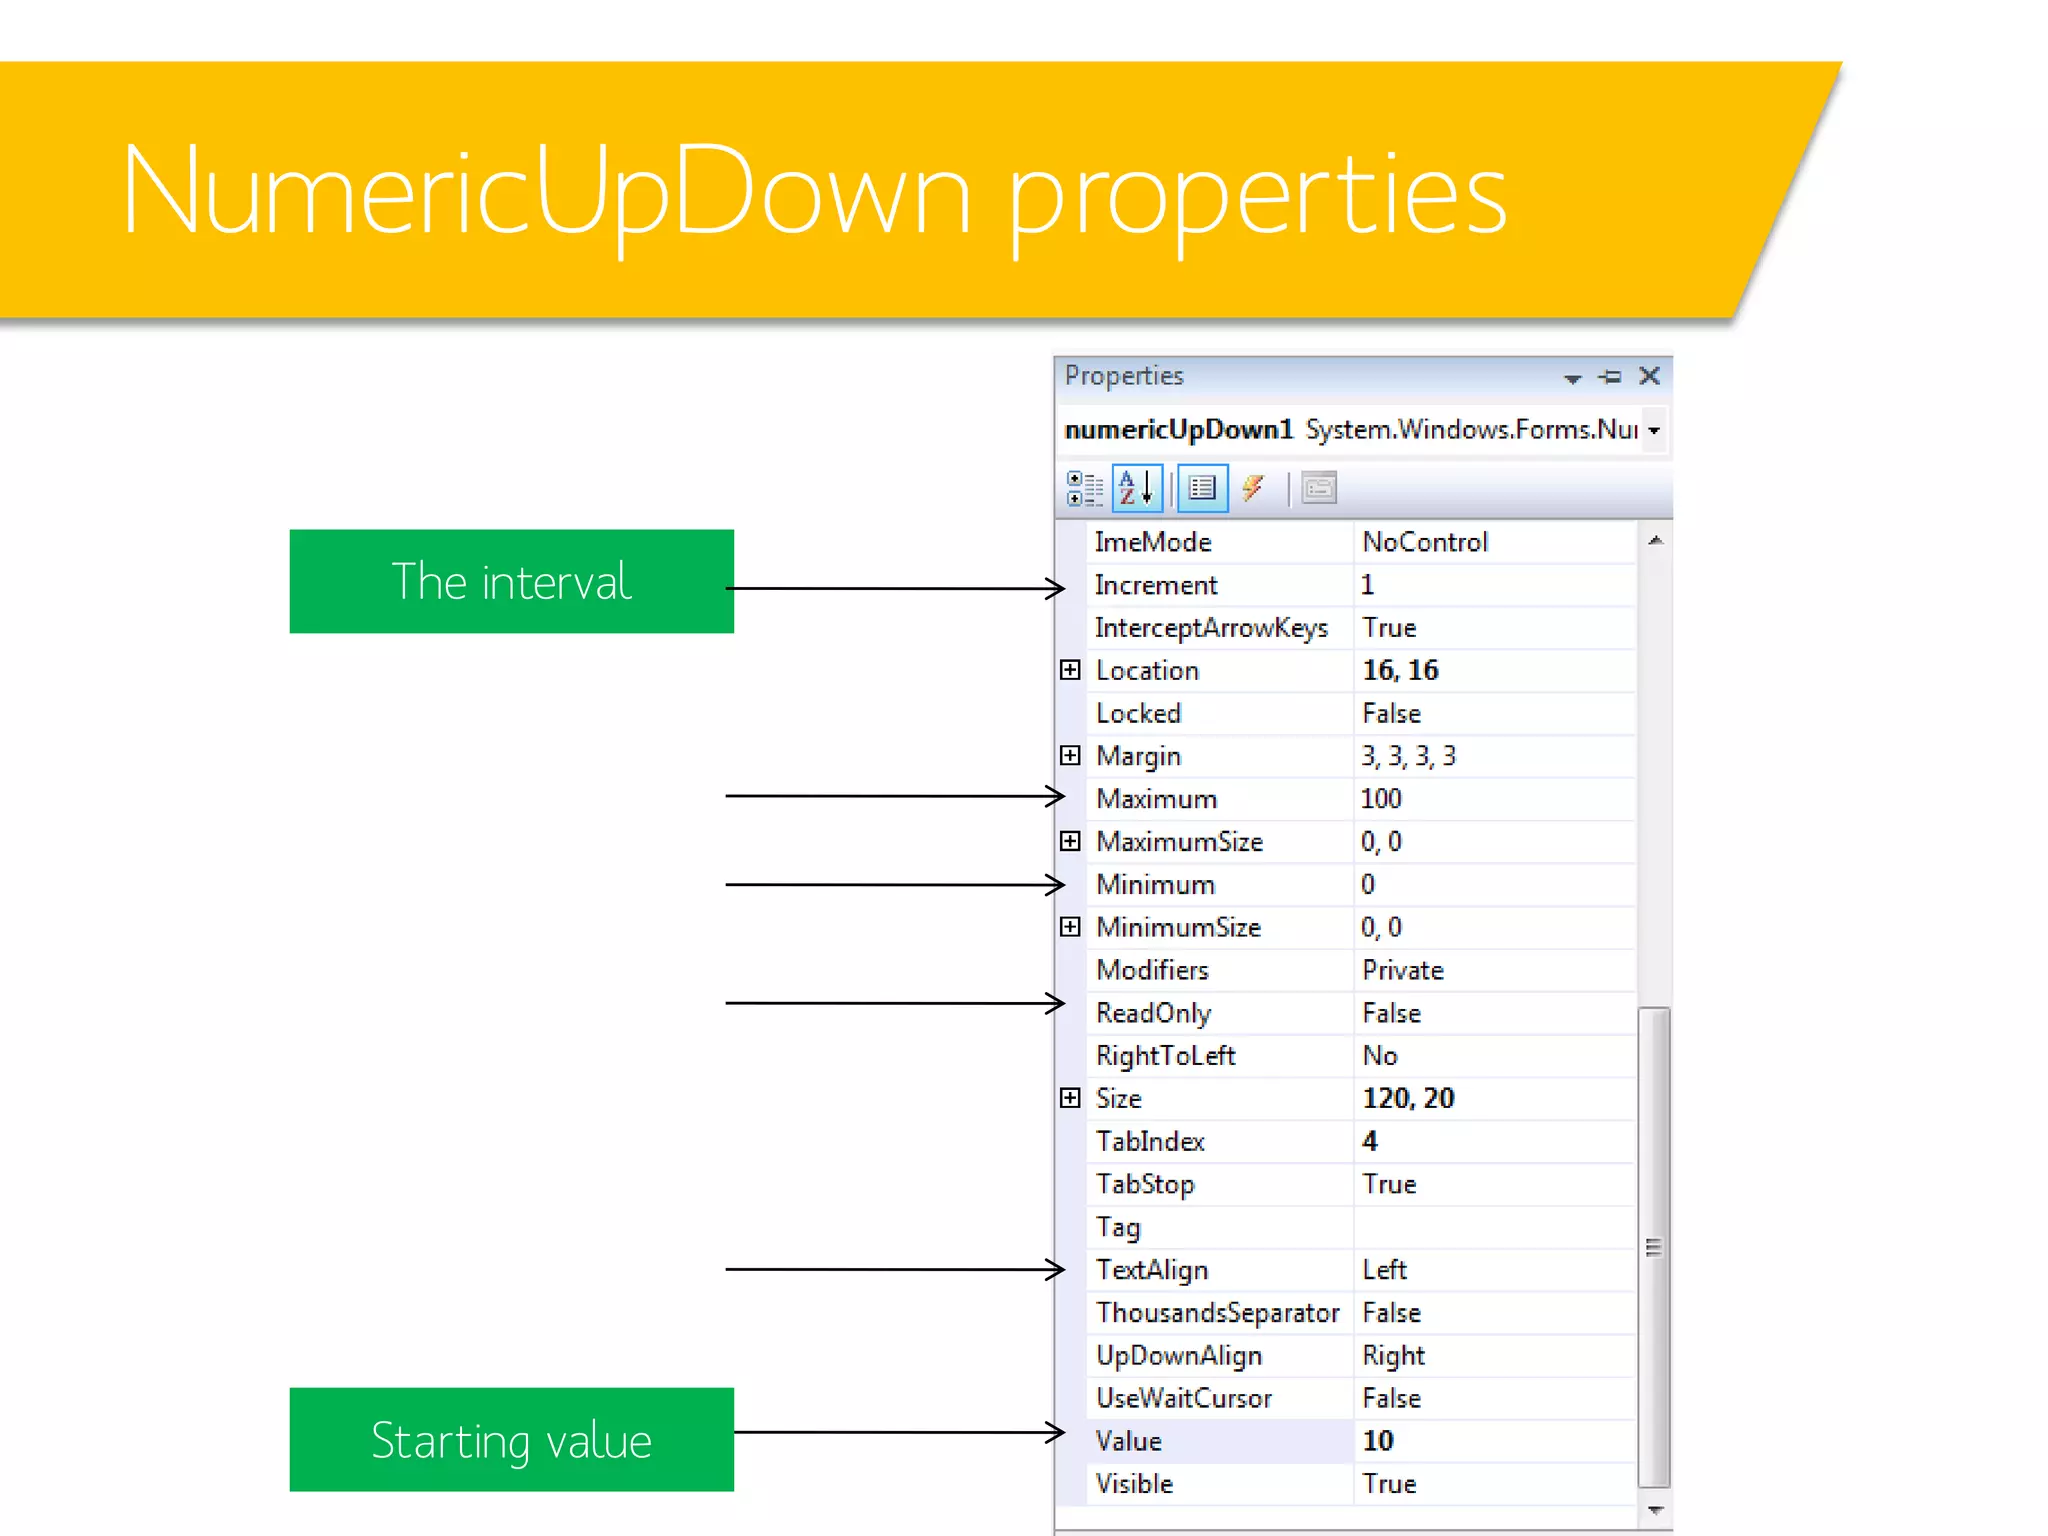Select the TabStop property
This screenshot has height=1536, width=2048.
click(1145, 1184)
